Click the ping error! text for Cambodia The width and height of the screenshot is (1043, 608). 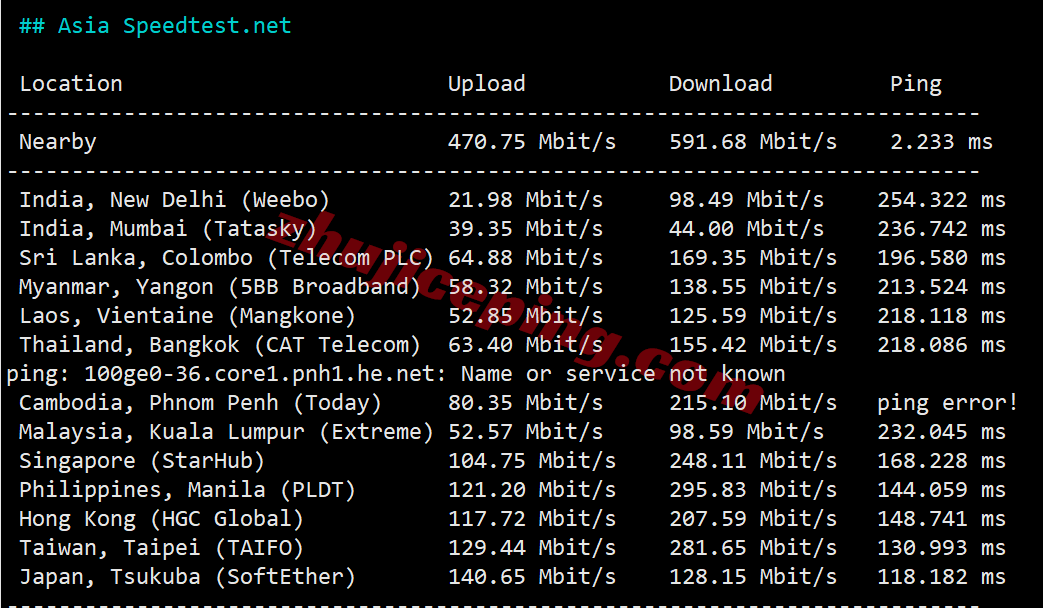click(947, 403)
